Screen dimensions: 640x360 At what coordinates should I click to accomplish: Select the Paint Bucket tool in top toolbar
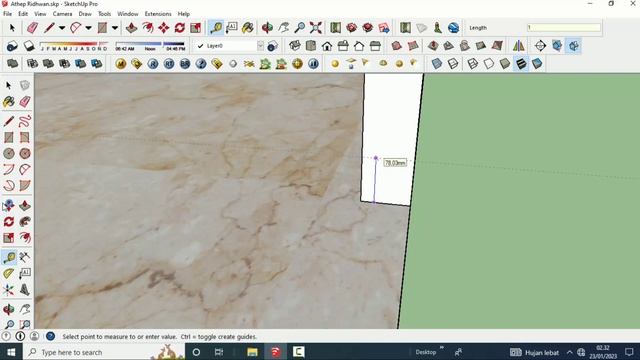click(x=248, y=28)
